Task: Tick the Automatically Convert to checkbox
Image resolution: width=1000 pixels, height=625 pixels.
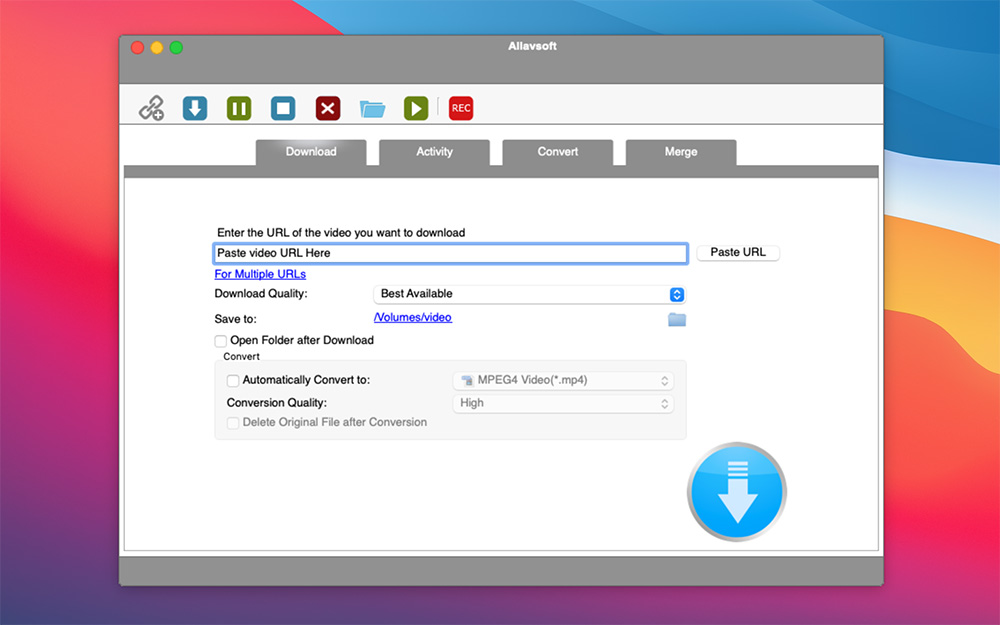Action: click(233, 381)
